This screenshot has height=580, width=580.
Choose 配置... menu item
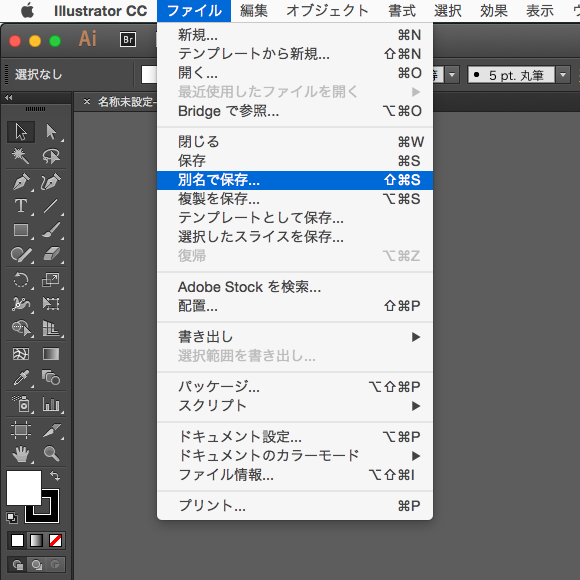(295, 306)
